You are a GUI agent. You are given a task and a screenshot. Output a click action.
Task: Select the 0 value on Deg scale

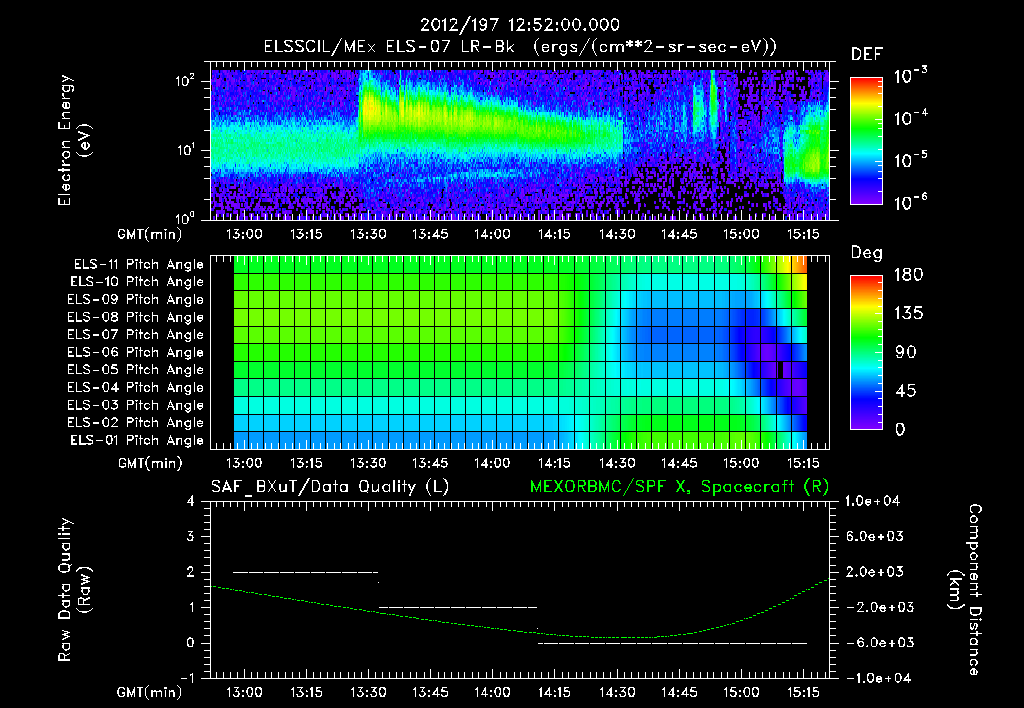click(901, 429)
